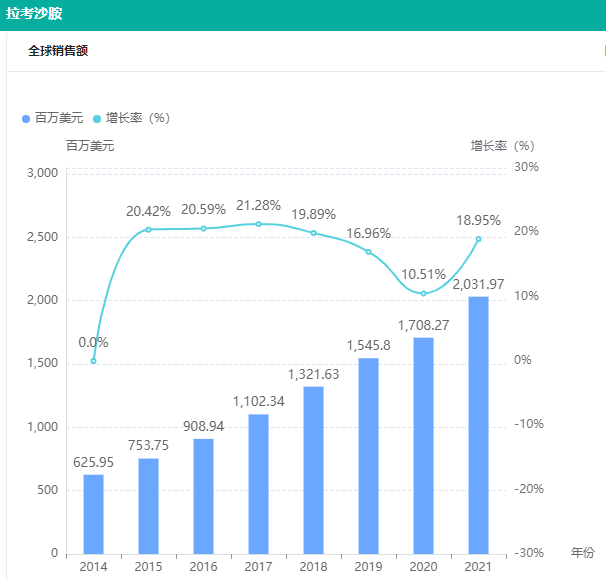
Task: Select the 2017 growth rate point
Action: 259,224
